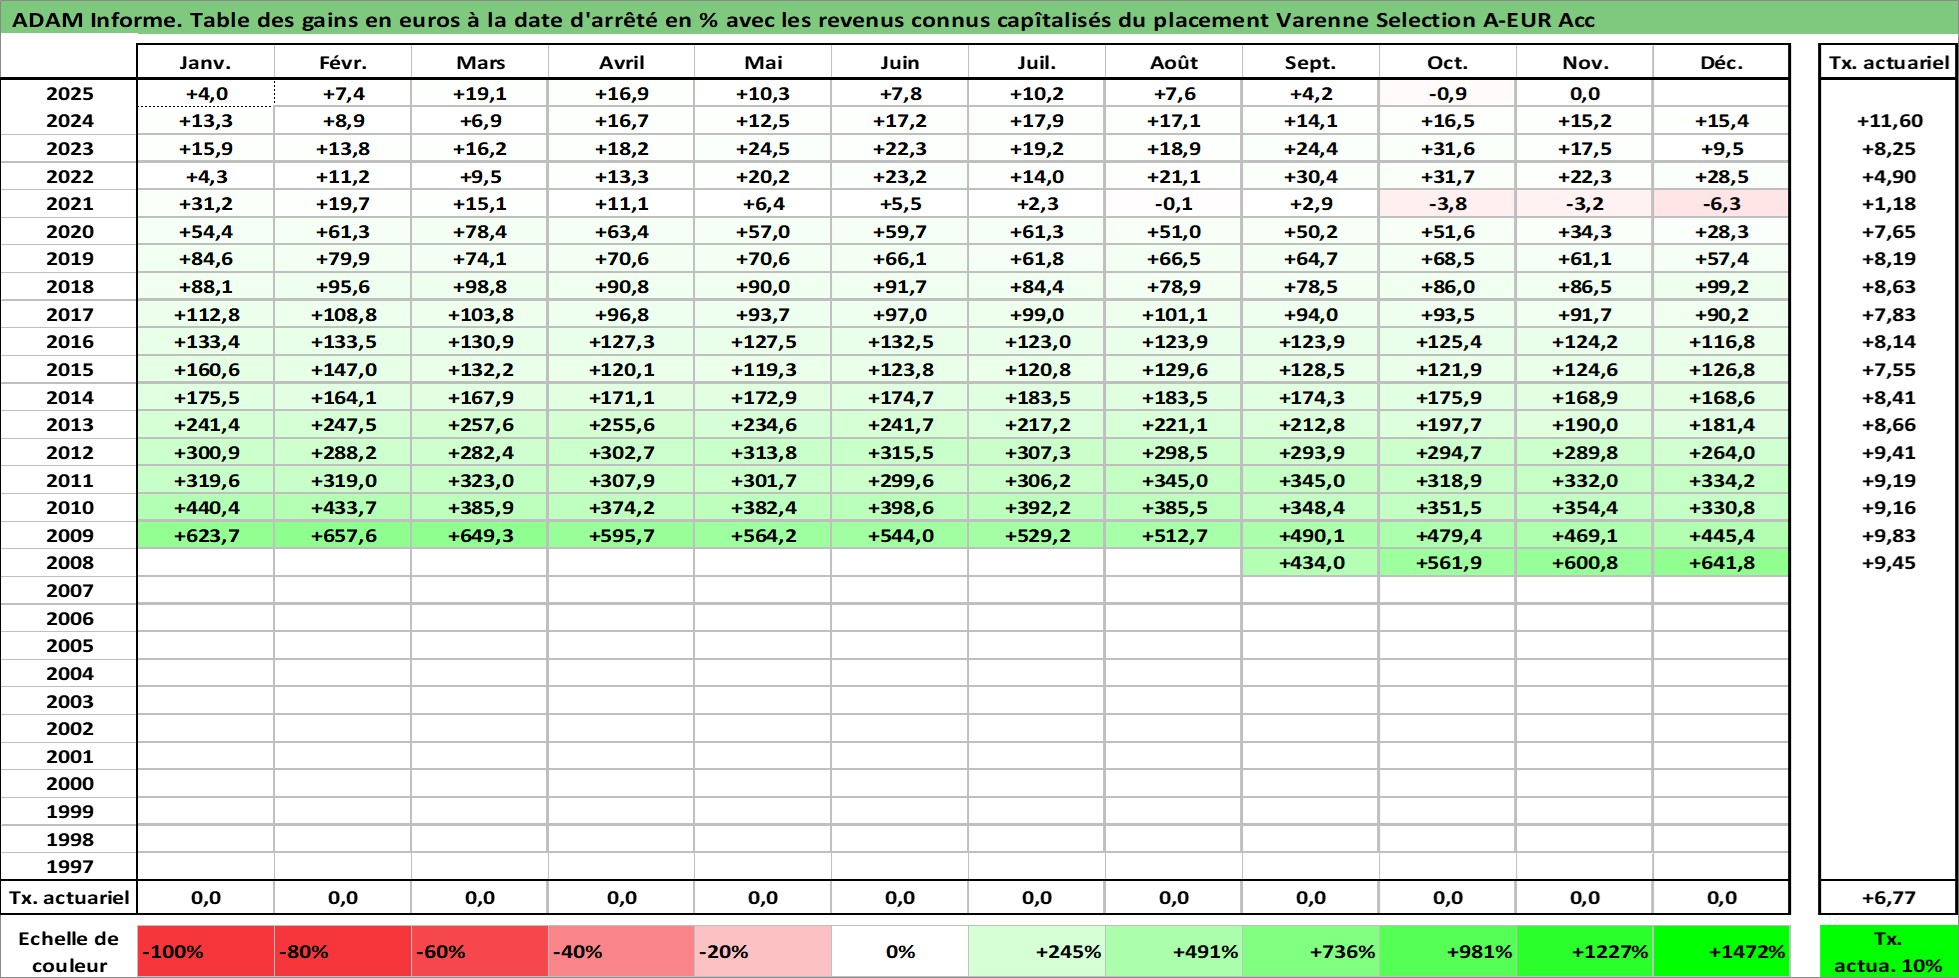Select the +623,7 cell in January 2009
This screenshot has height=978, width=1959.
pyautogui.click(x=205, y=535)
